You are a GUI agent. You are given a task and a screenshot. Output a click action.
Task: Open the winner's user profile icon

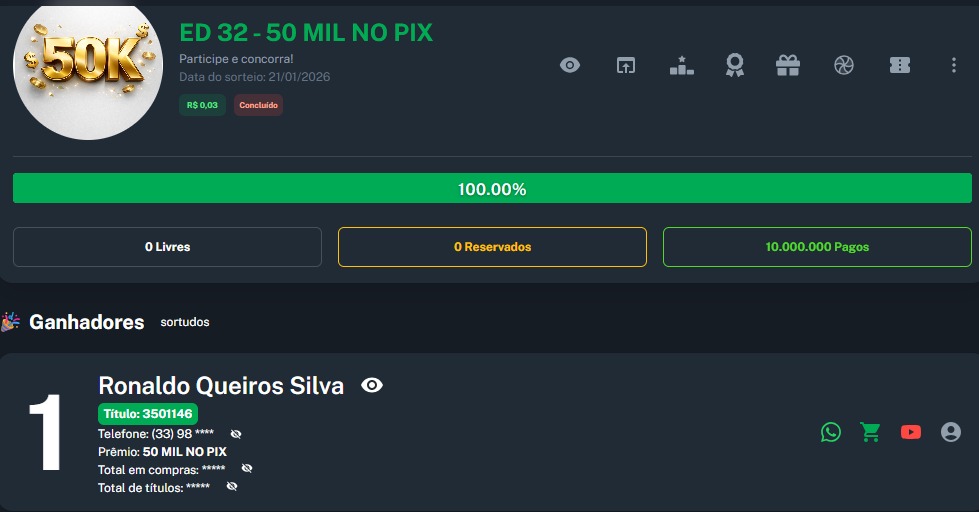tap(951, 432)
